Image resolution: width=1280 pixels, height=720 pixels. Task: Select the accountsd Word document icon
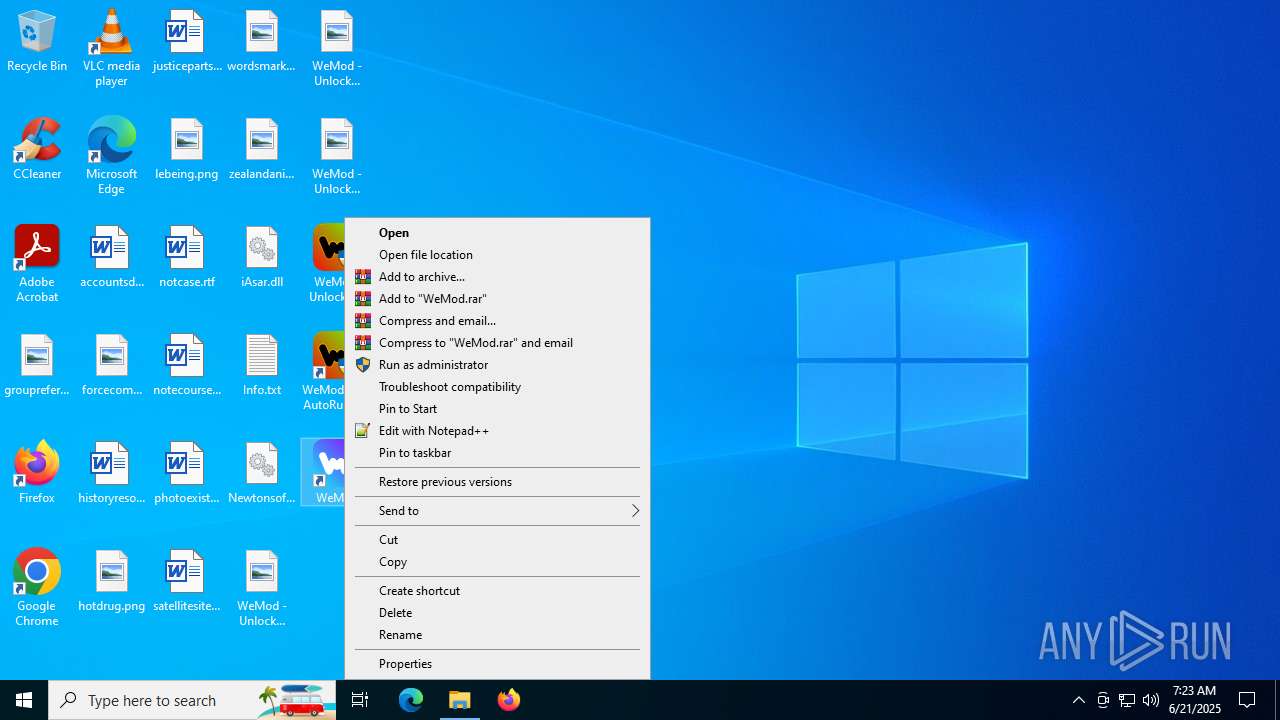(x=111, y=258)
